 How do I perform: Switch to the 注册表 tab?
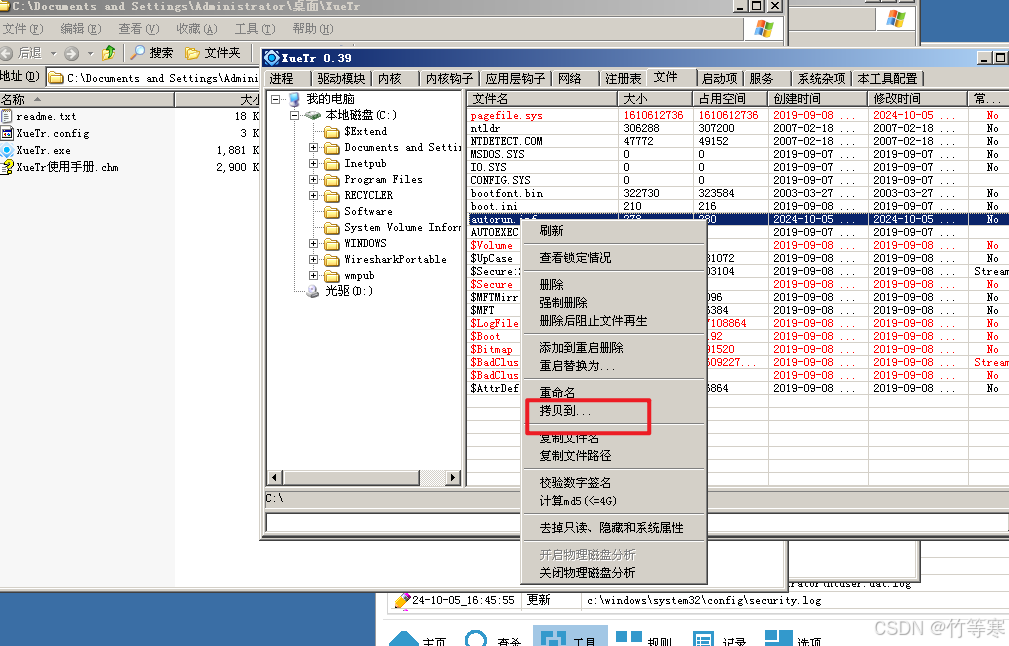tap(622, 78)
